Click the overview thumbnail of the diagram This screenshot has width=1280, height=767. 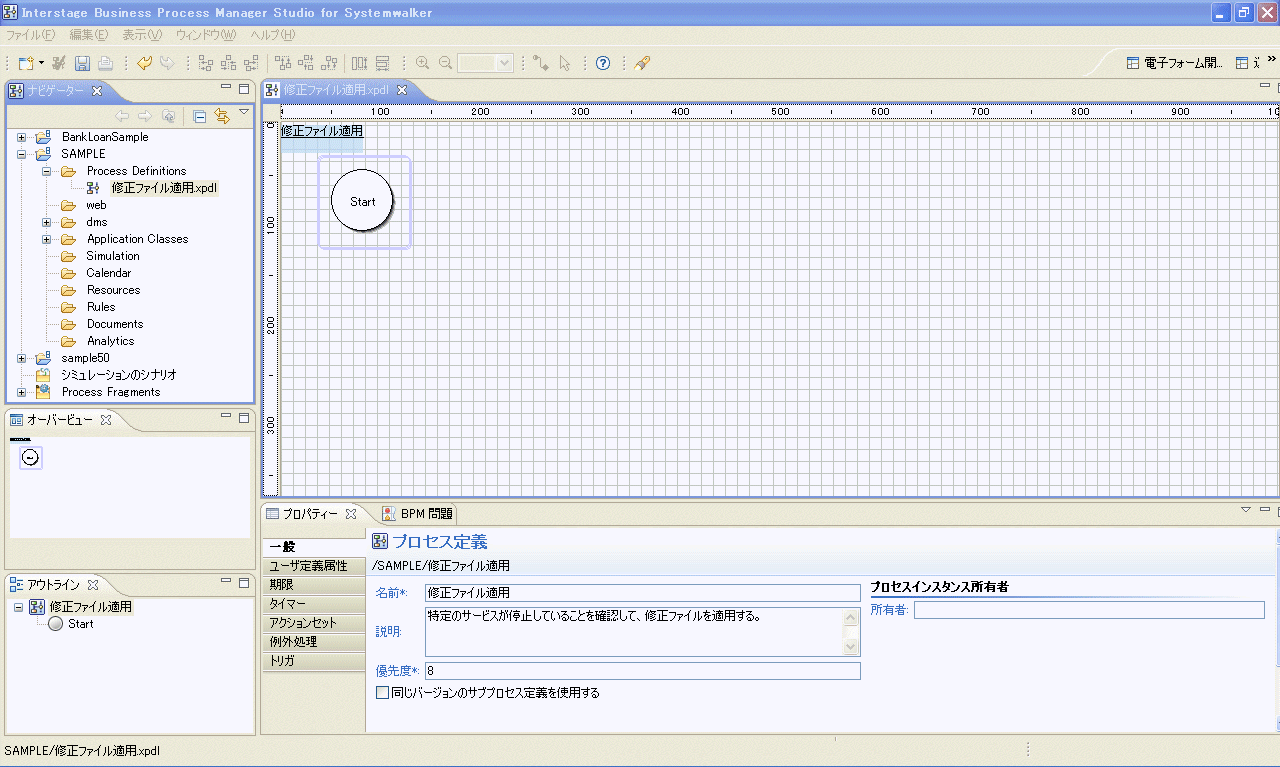pos(30,457)
